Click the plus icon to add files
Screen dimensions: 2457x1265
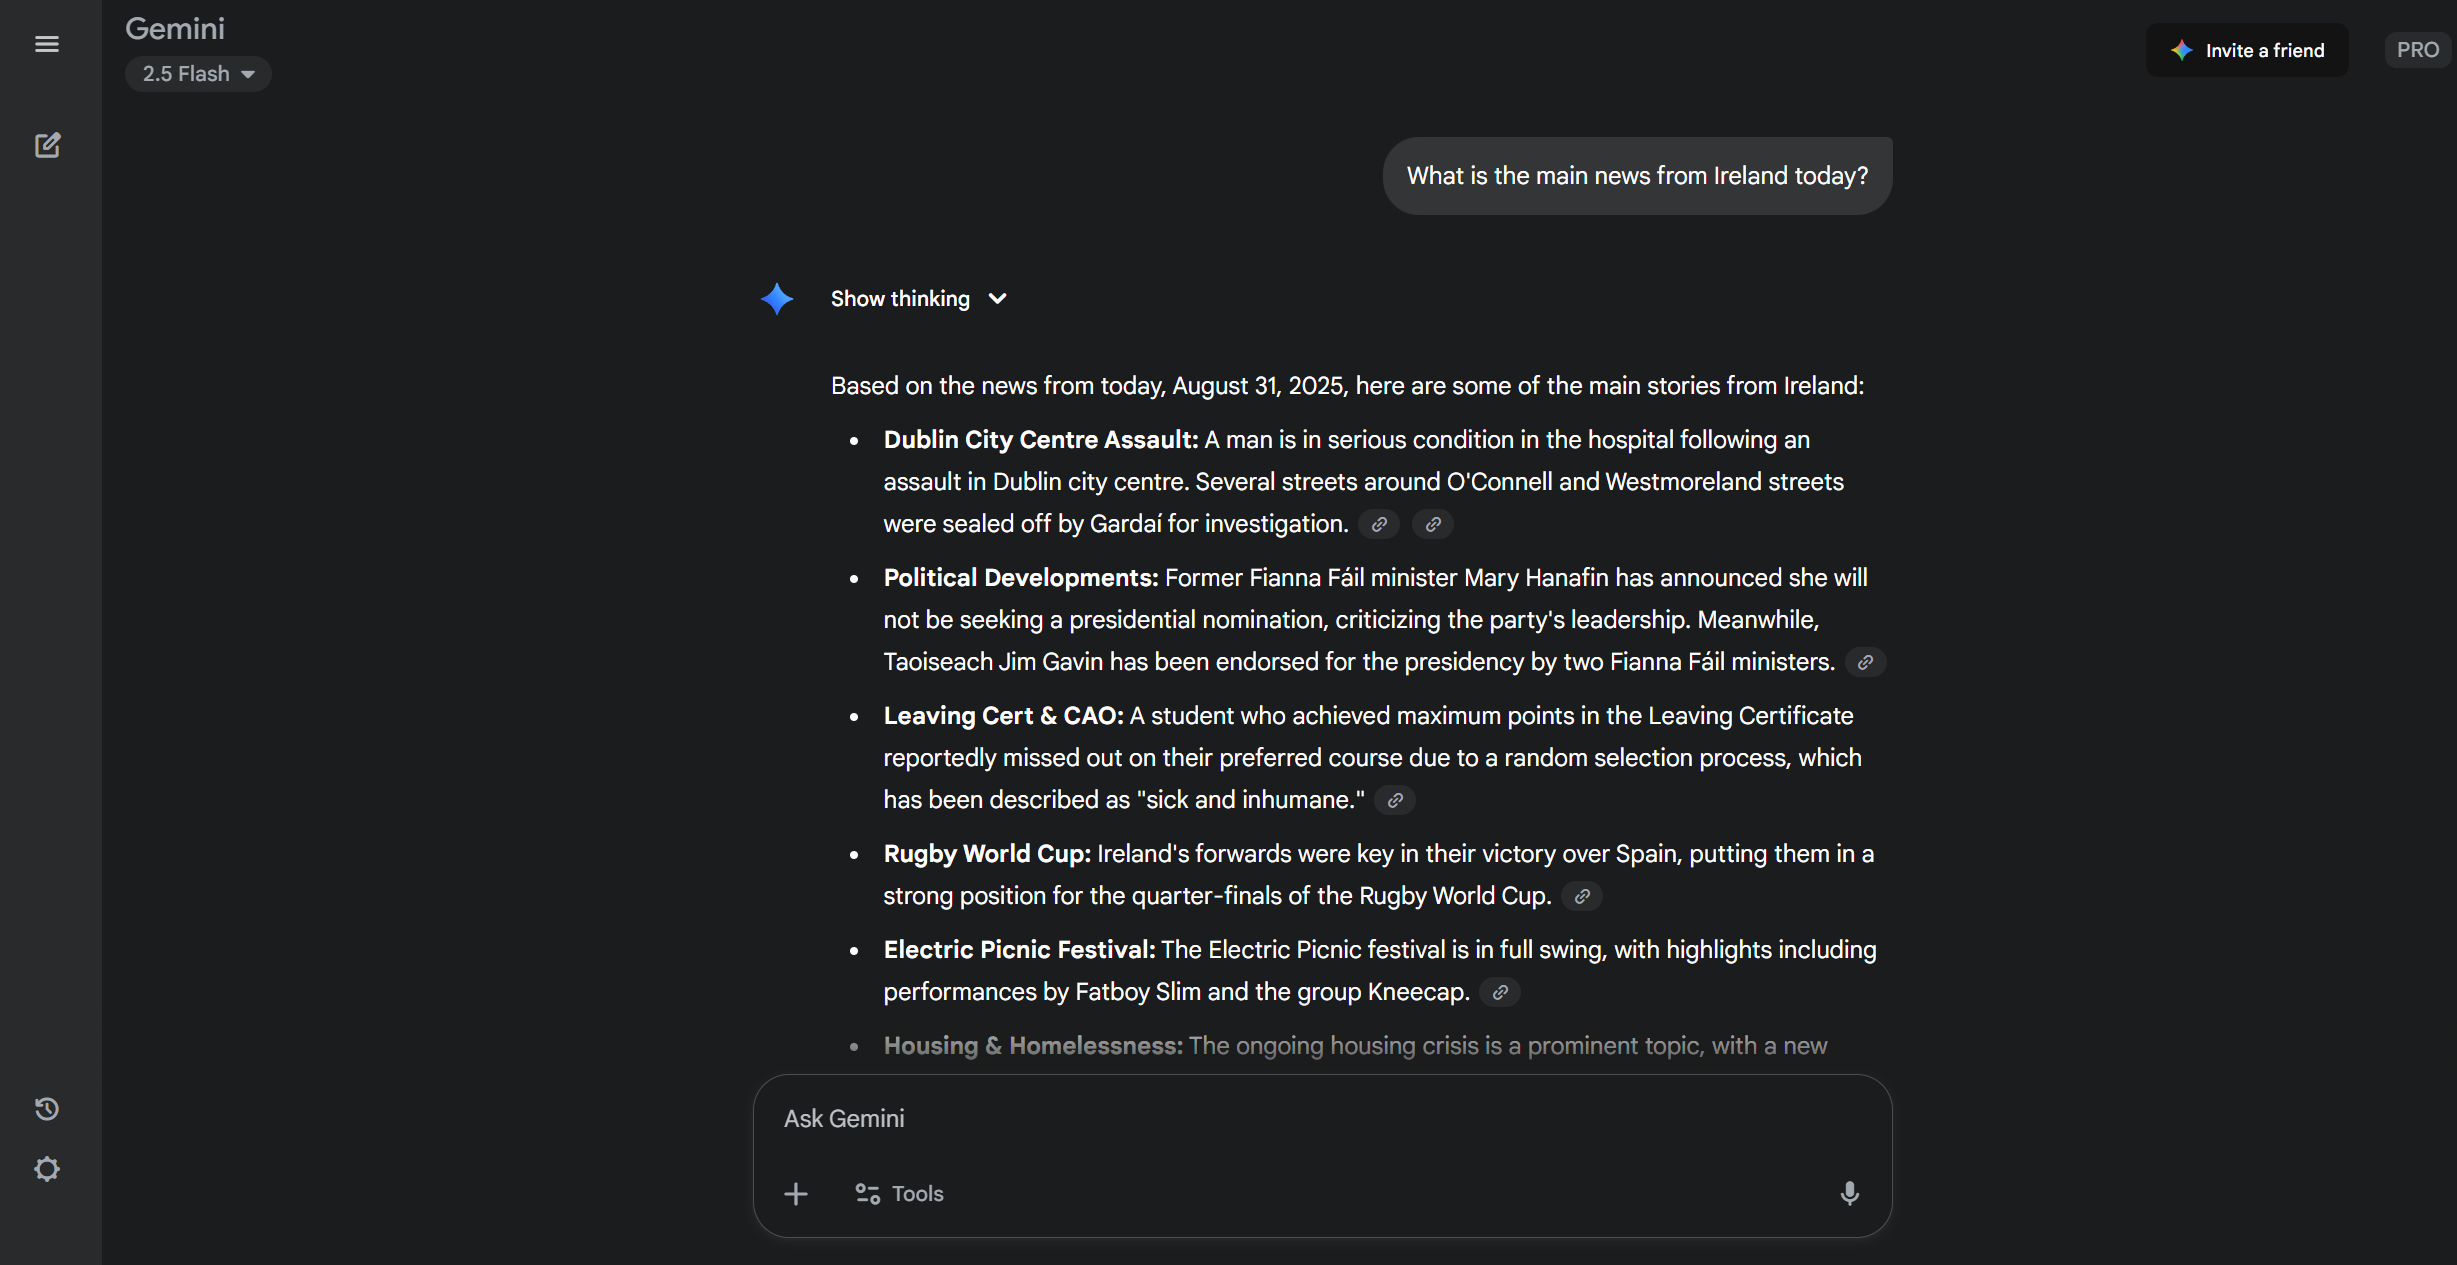point(796,1194)
